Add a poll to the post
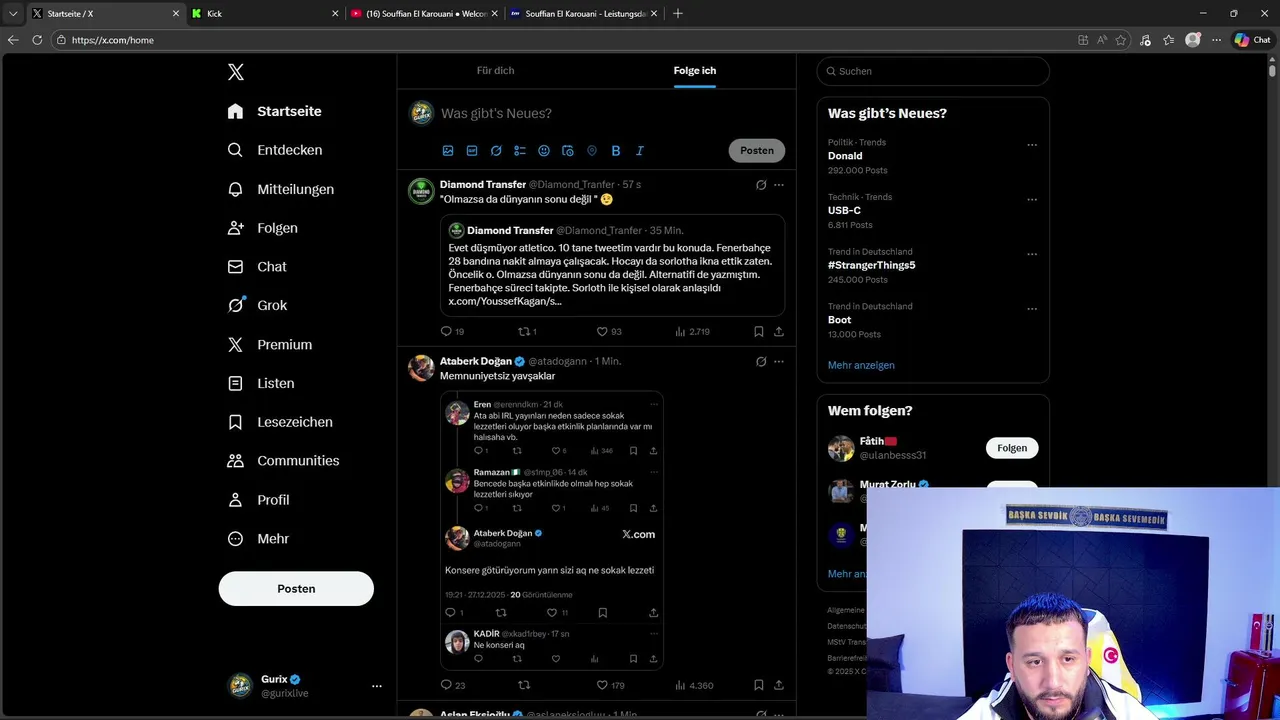The image size is (1280, 720). point(520,151)
